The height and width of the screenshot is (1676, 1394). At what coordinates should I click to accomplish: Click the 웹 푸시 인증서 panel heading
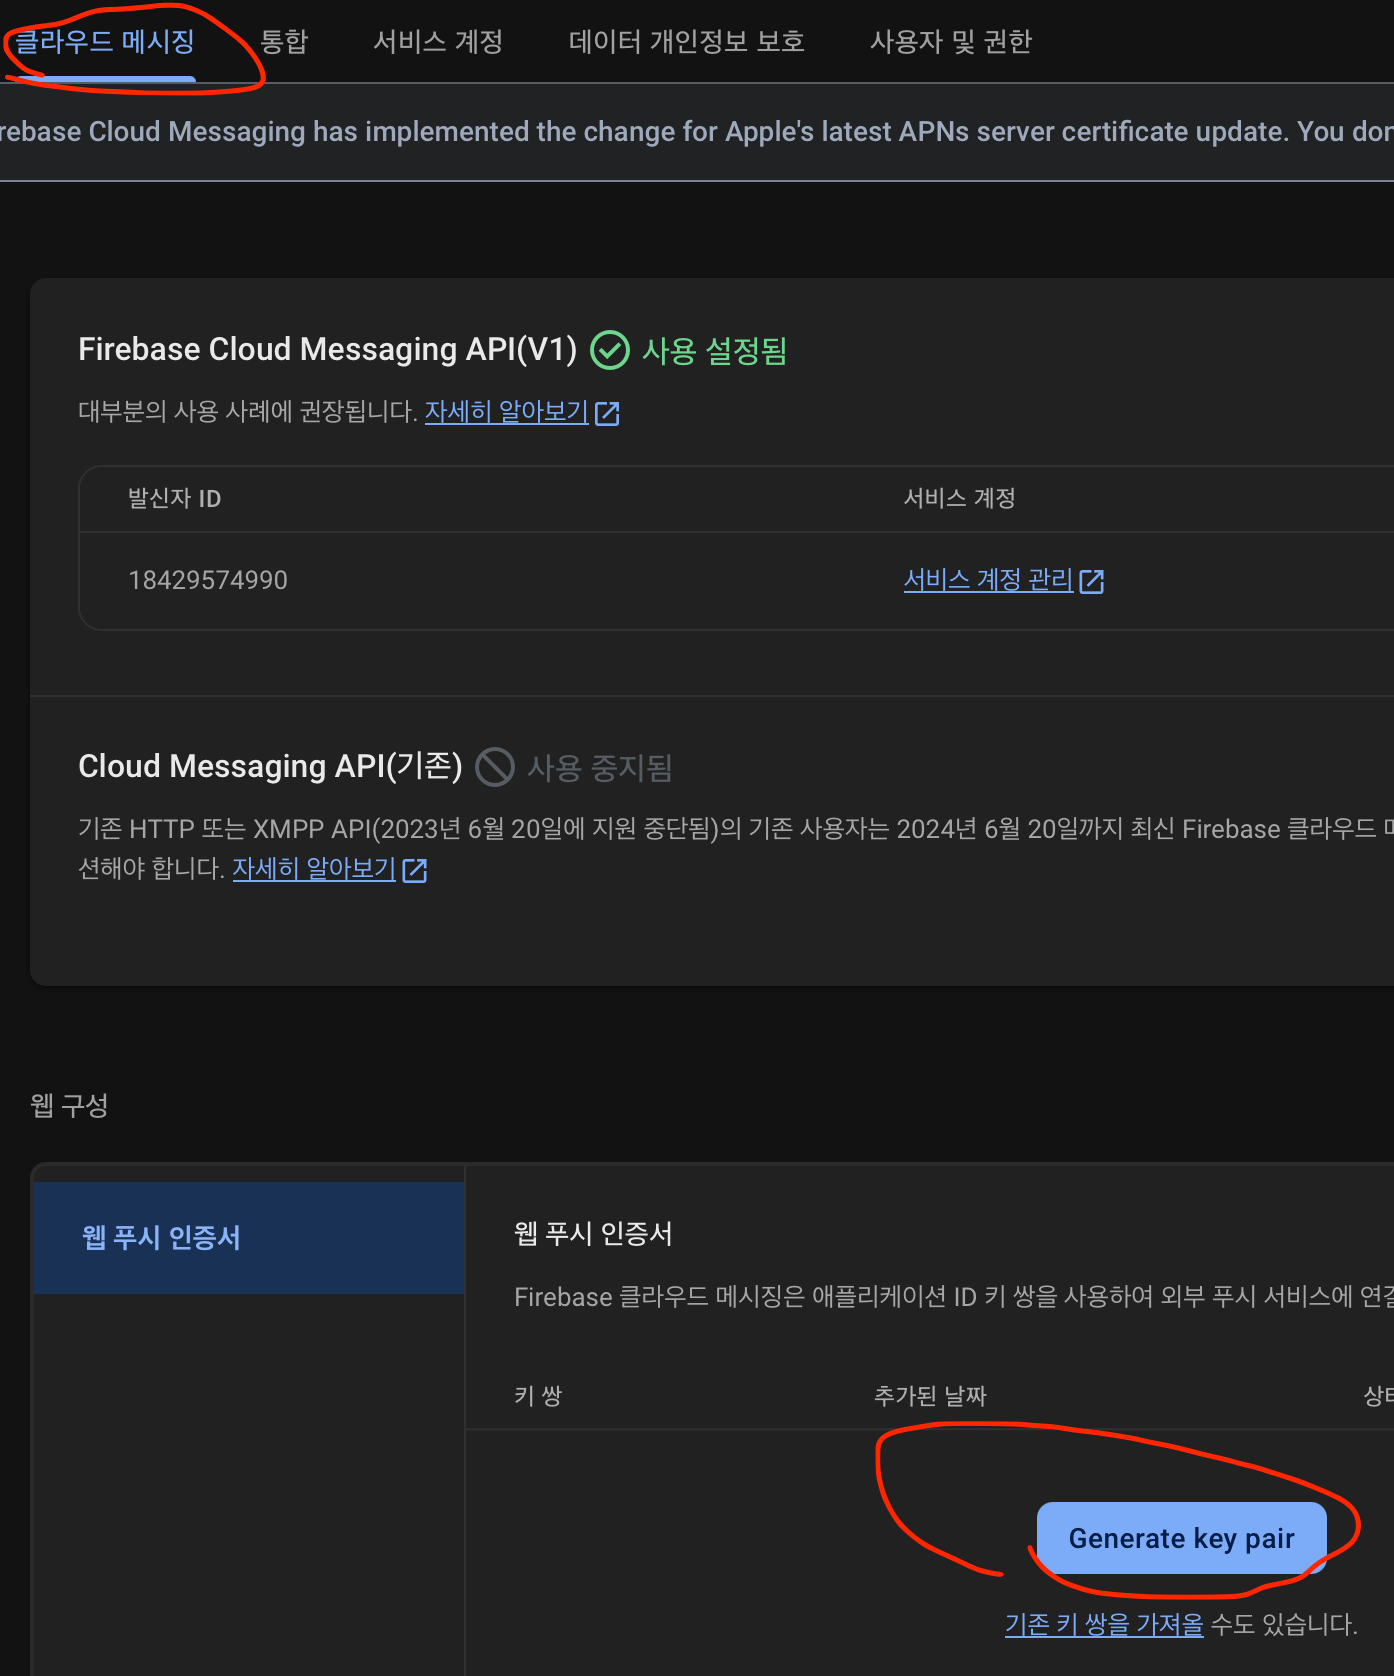pos(594,1233)
